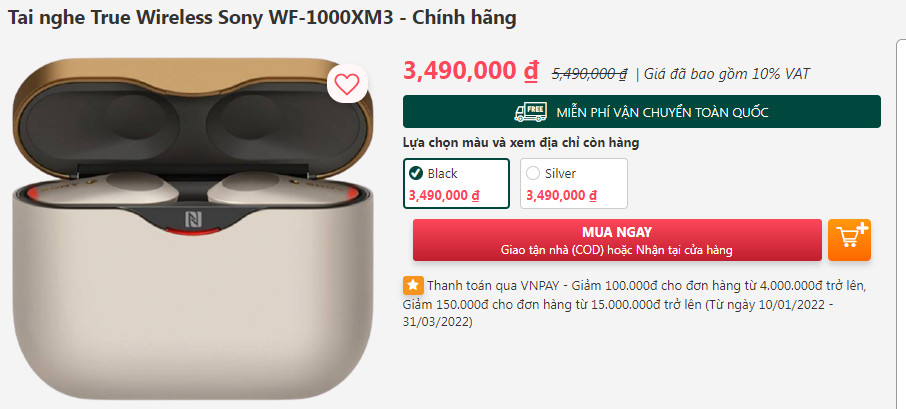Click the 10% VAT included note
906x409 pixels.
[727, 74]
